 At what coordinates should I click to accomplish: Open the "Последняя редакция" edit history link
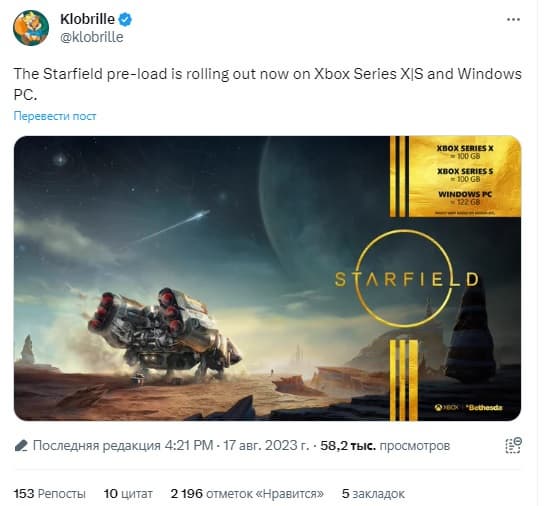tap(96, 445)
